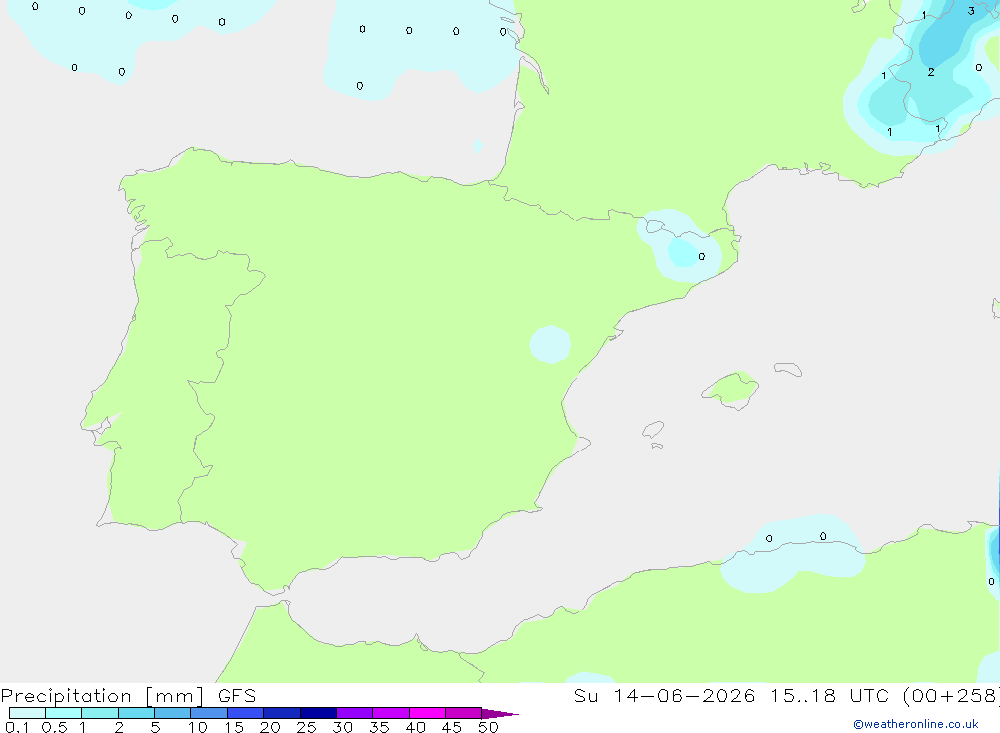
Task: Click the legend label '25'
Action: [x=307, y=727]
